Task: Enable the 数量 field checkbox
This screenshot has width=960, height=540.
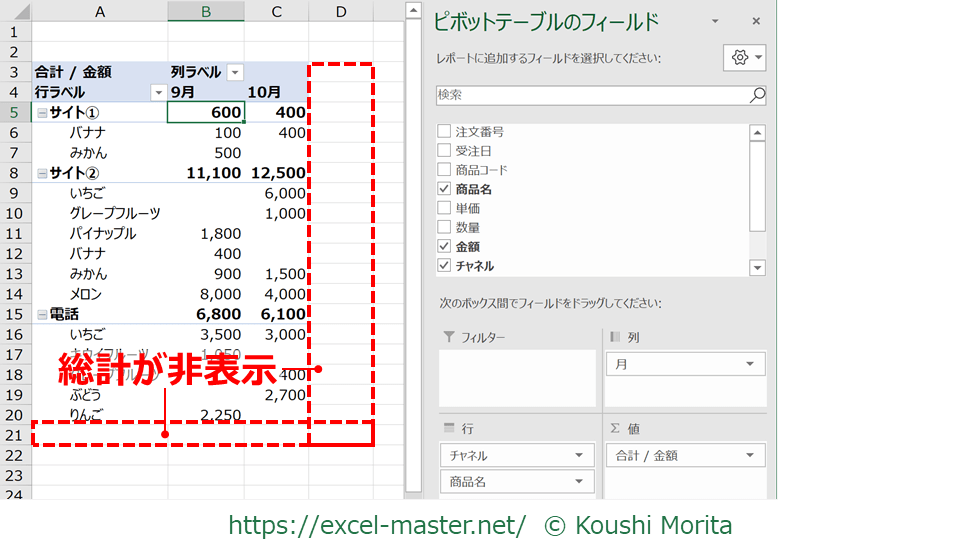Action: (444, 228)
